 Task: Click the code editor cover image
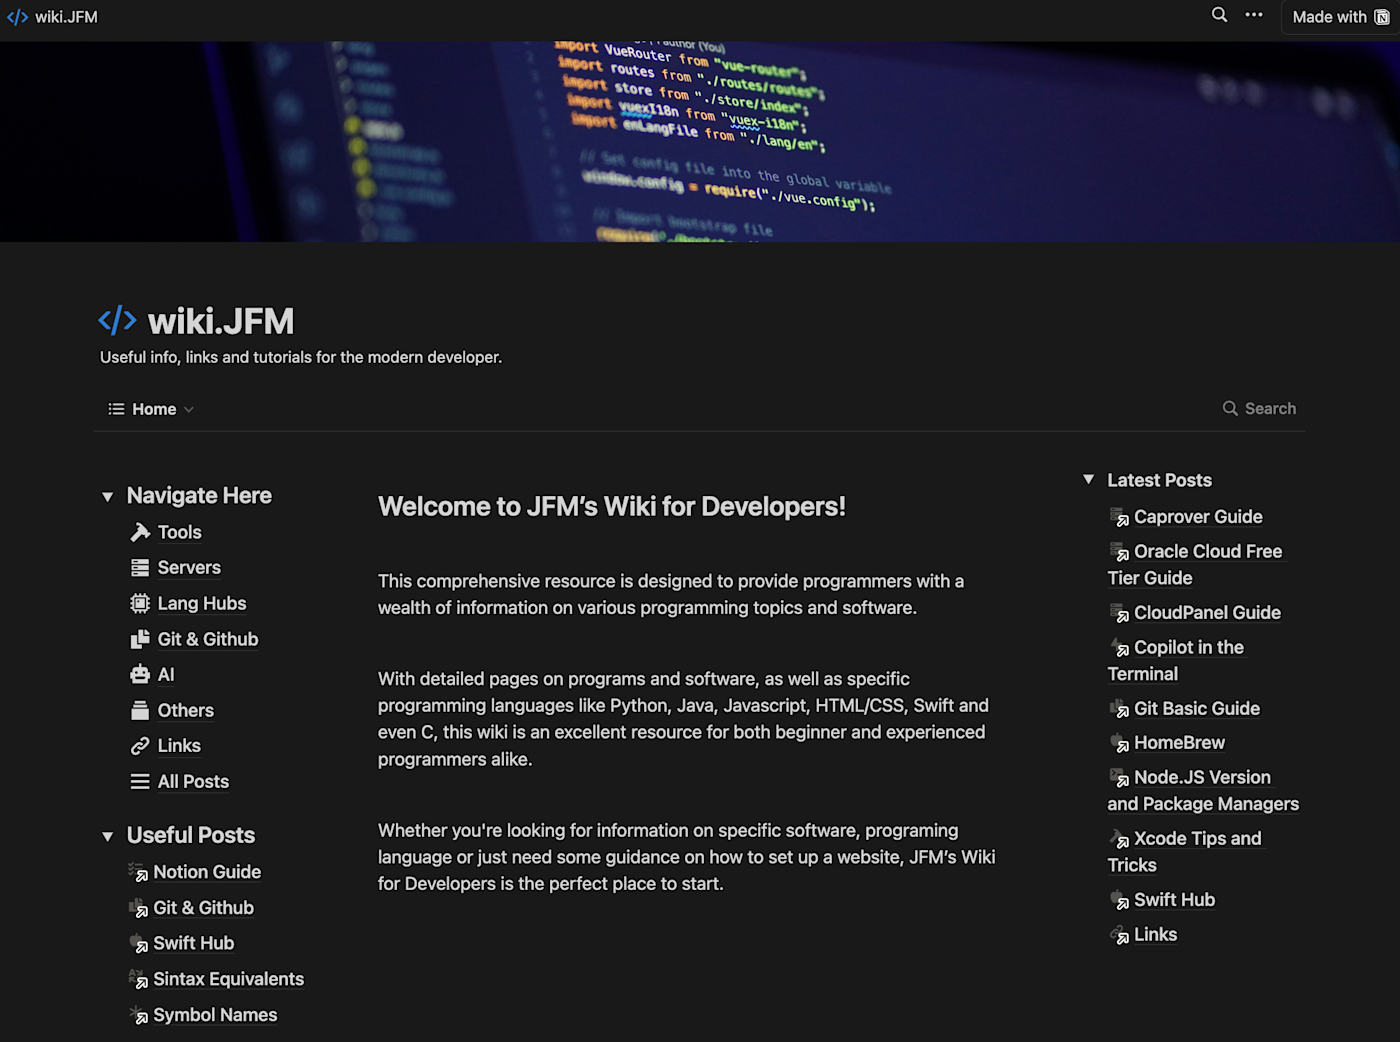[x=700, y=141]
